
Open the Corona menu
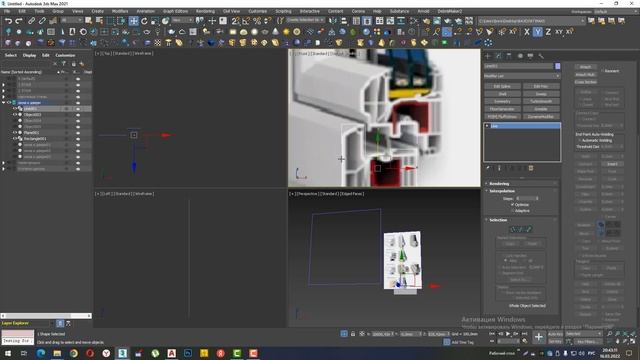(358, 11)
